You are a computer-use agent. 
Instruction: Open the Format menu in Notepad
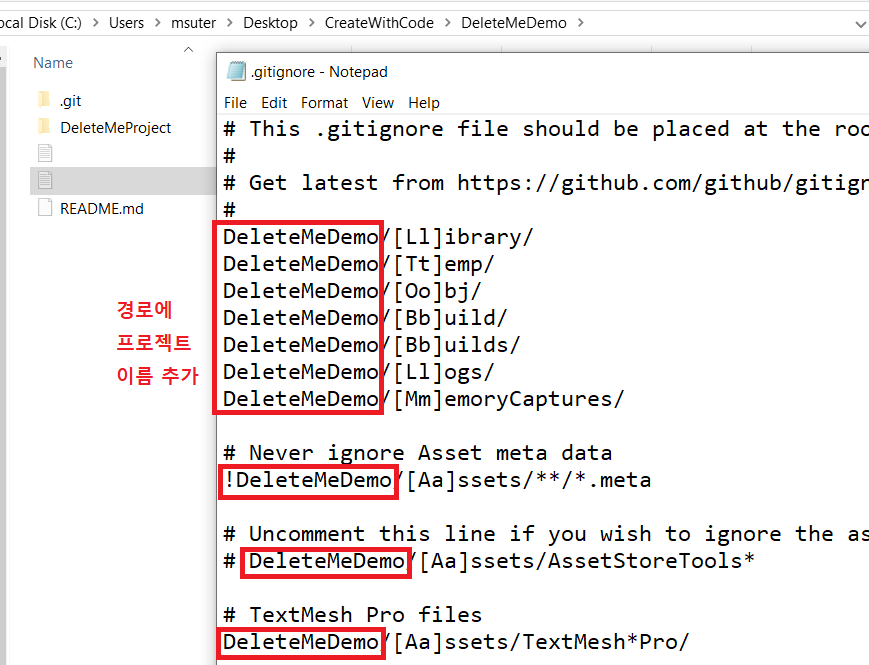(324, 103)
